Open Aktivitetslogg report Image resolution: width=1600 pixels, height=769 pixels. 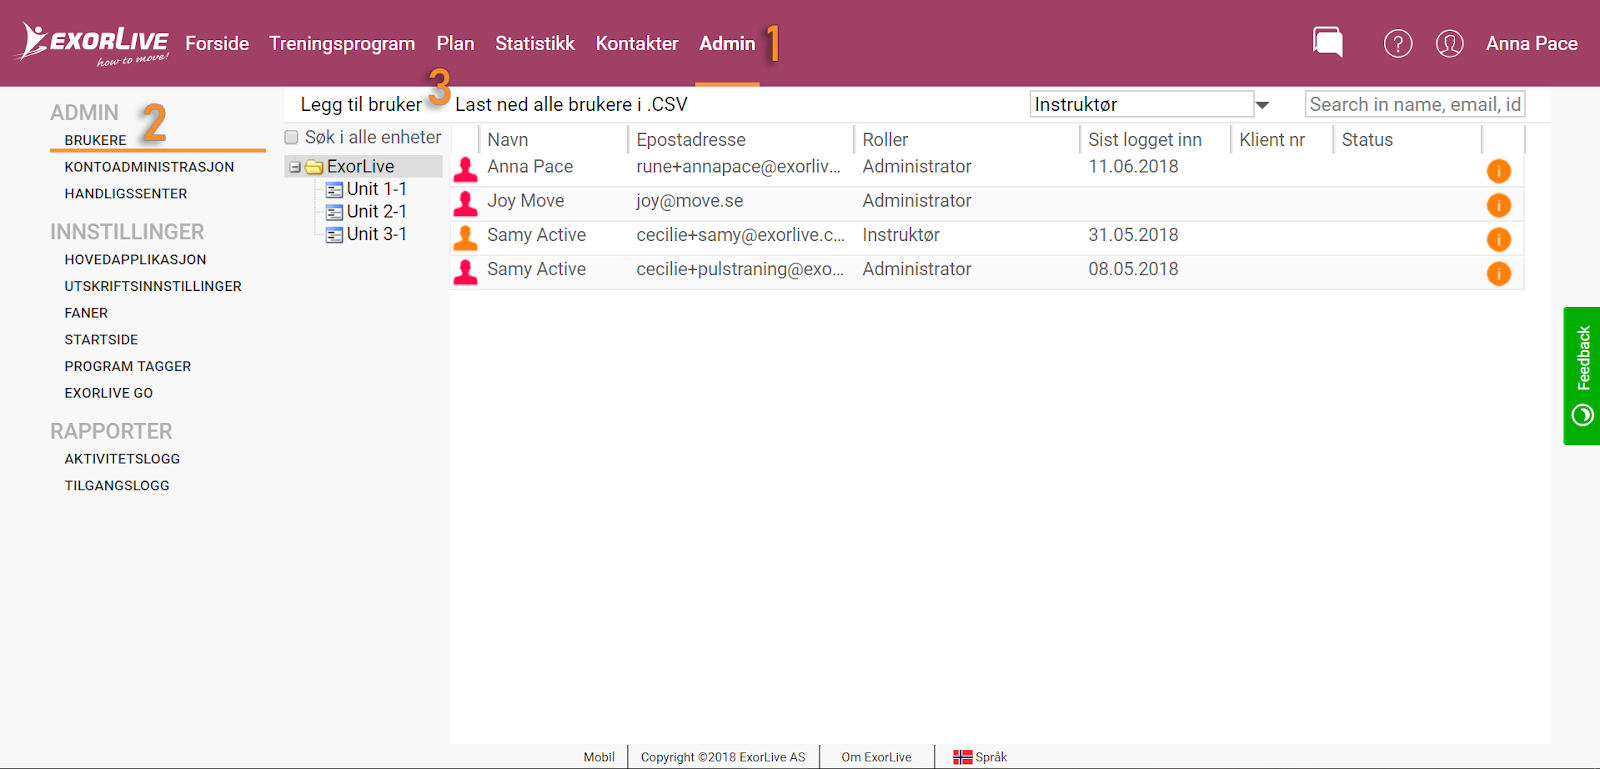click(x=122, y=459)
